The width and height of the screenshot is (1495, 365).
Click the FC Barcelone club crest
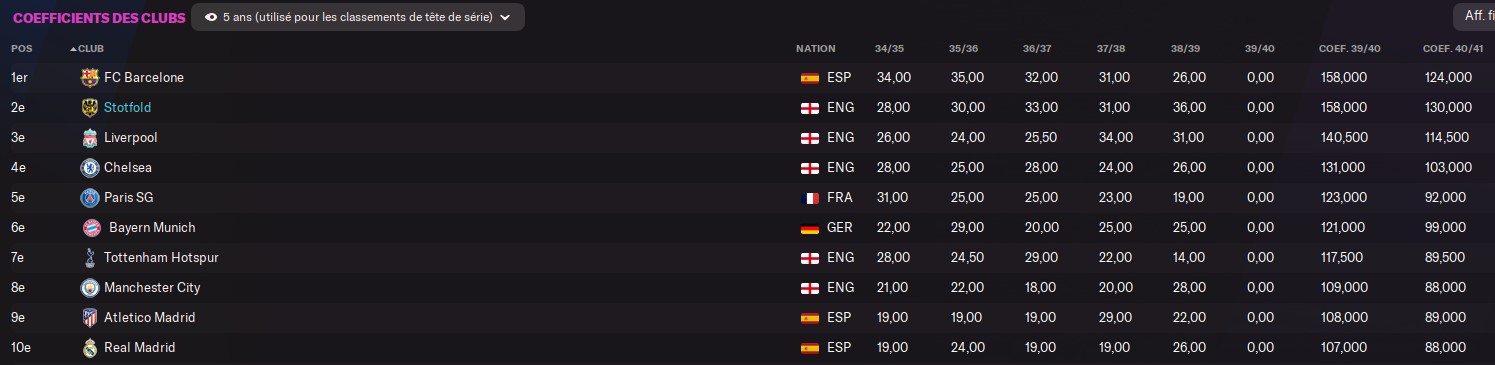click(x=89, y=77)
